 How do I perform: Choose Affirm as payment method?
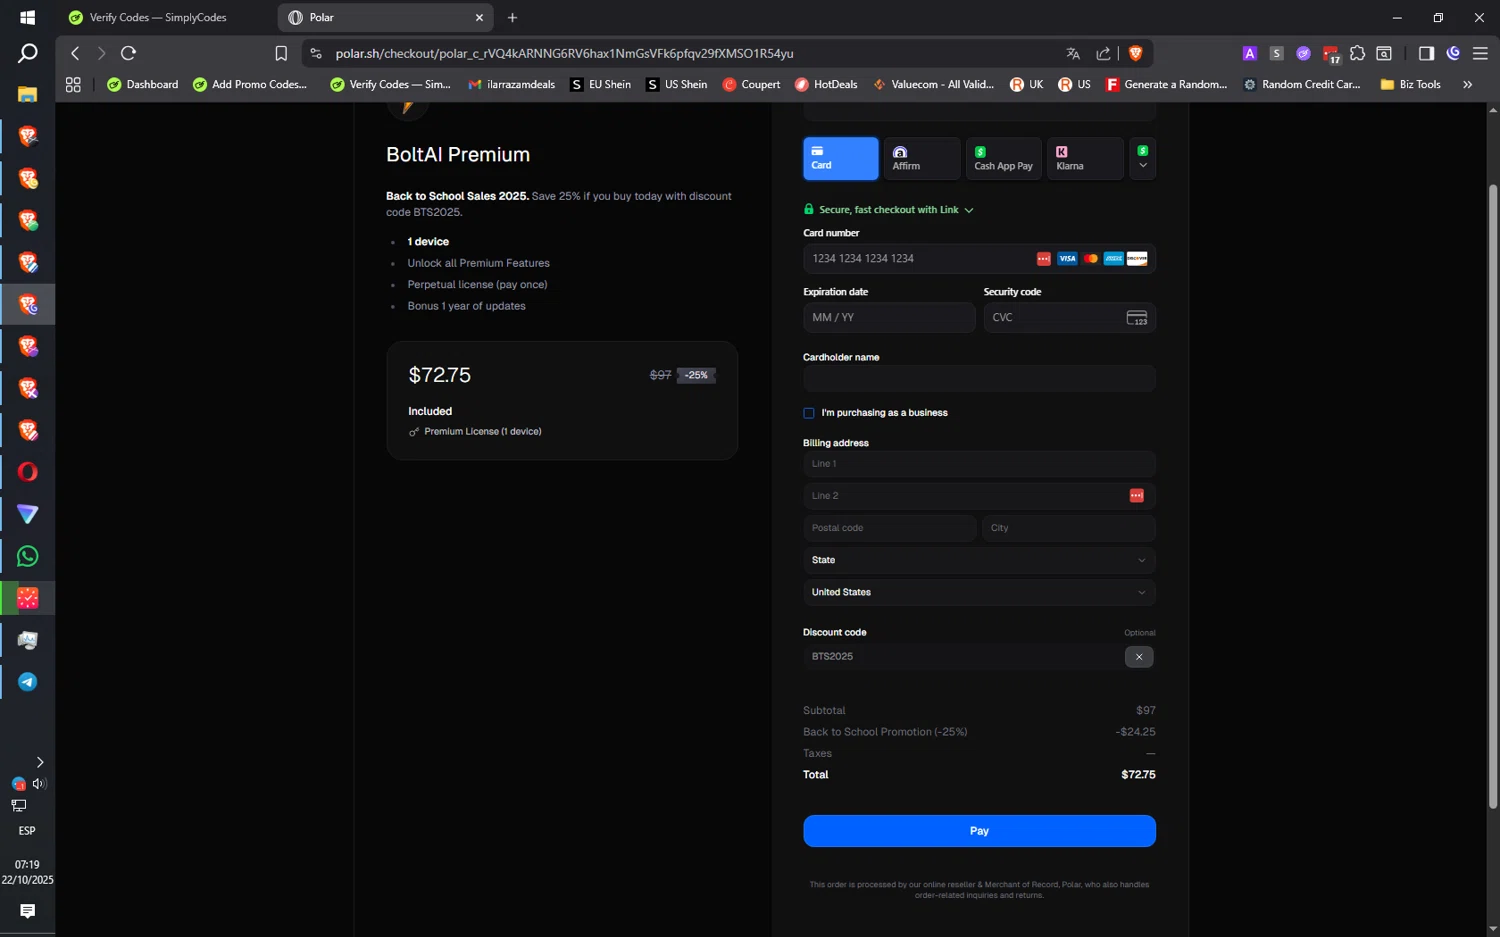[x=921, y=159]
